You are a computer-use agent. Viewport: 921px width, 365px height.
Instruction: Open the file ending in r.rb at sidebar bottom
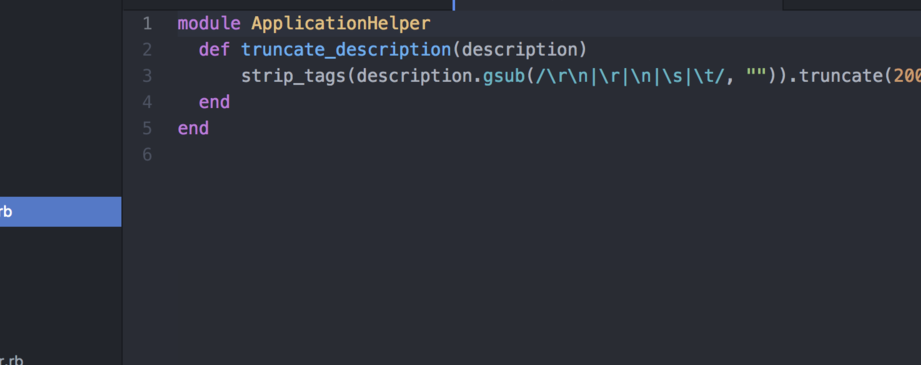(x=12, y=360)
